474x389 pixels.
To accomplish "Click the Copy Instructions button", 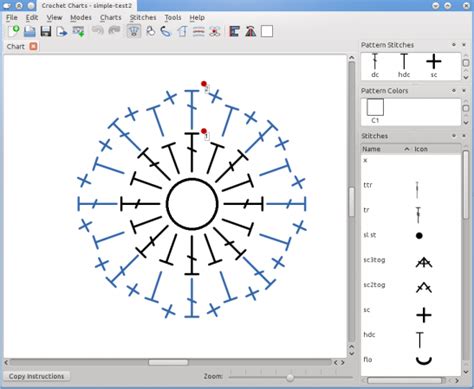I will coord(36,376).
